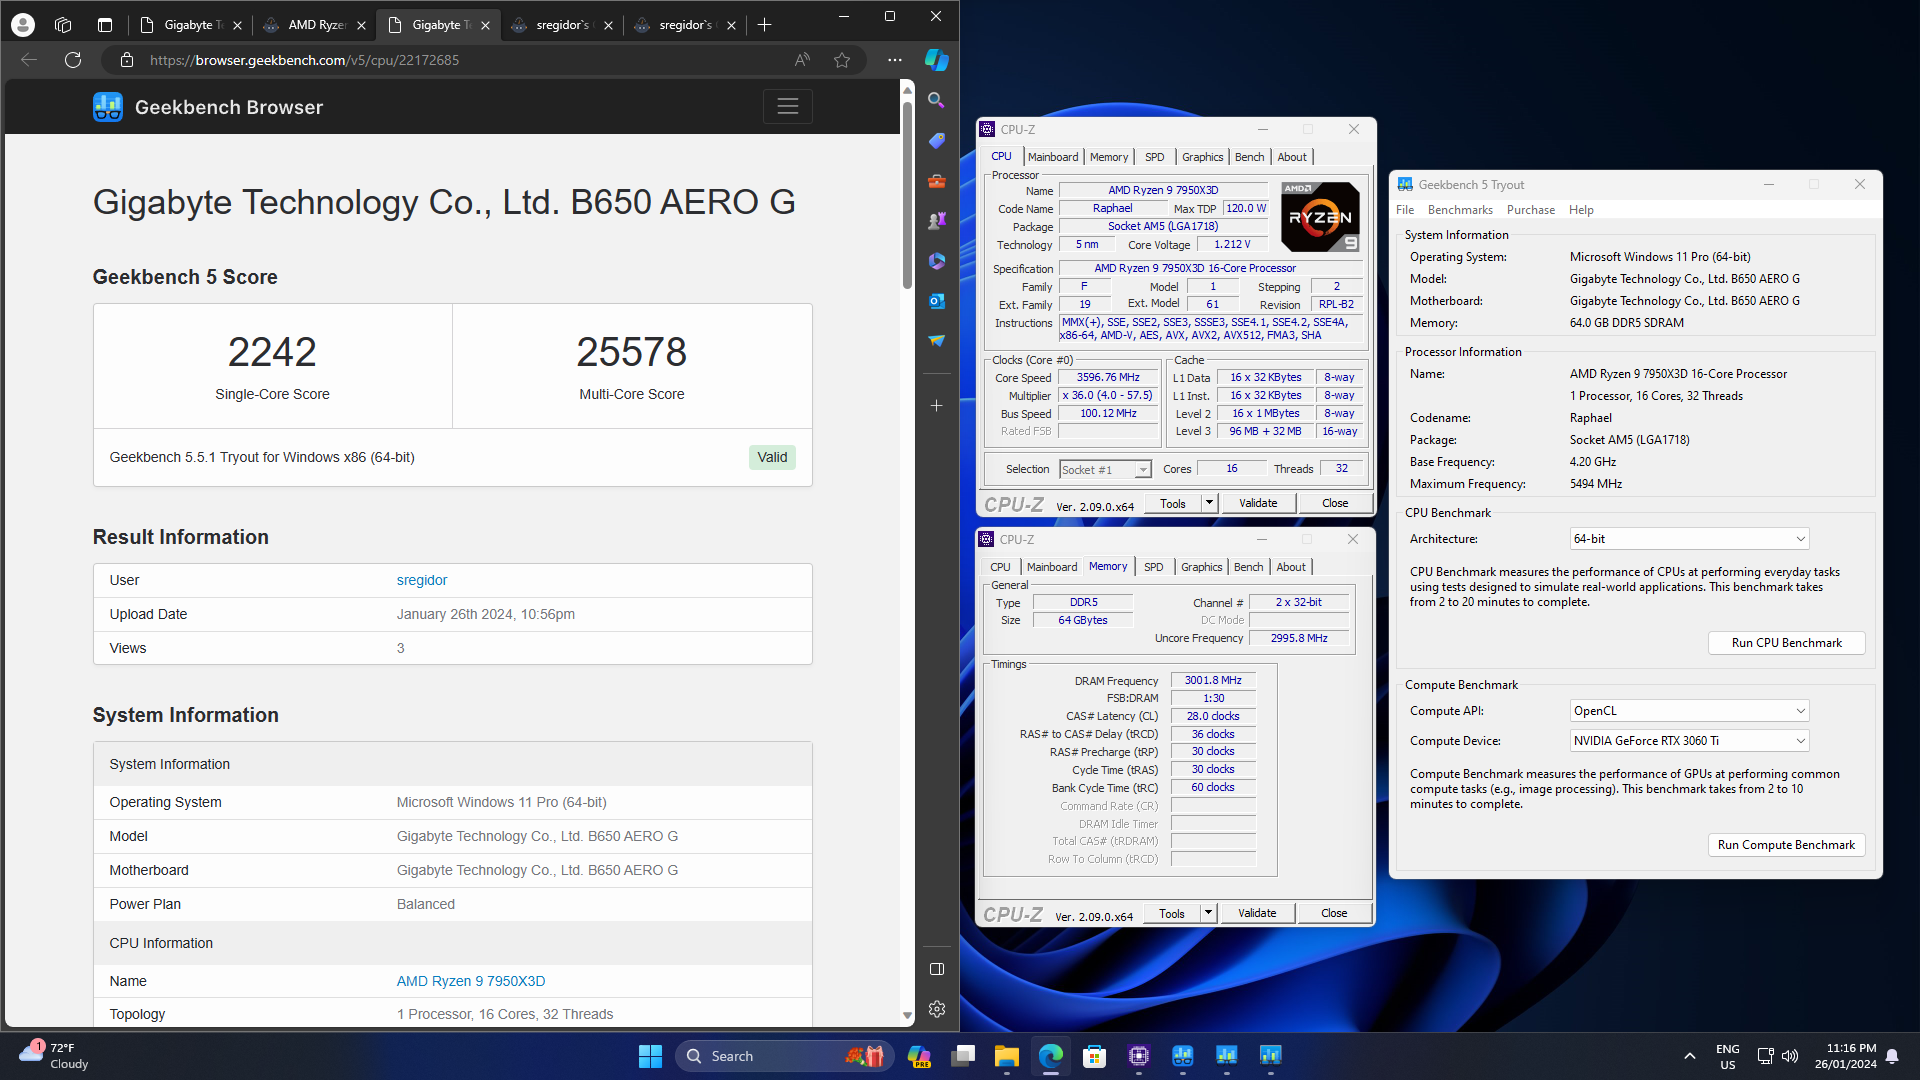Click the Edge profile avatar icon
Image resolution: width=1920 pixels, height=1080 pixels.
point(23,25)
